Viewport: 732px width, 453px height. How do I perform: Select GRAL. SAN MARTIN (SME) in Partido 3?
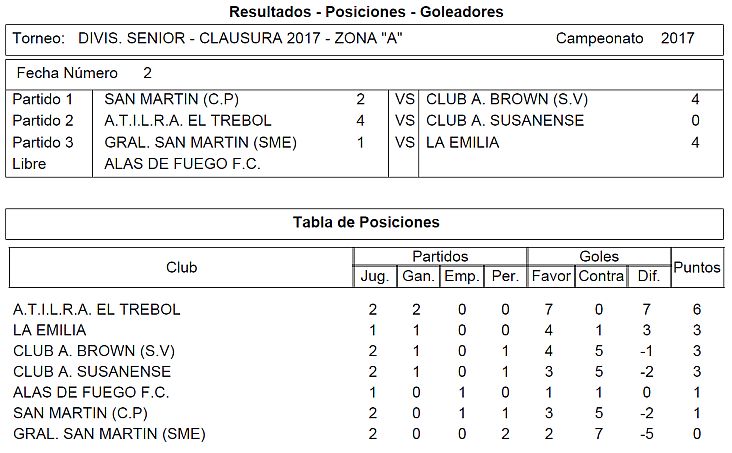pos(200,142)
